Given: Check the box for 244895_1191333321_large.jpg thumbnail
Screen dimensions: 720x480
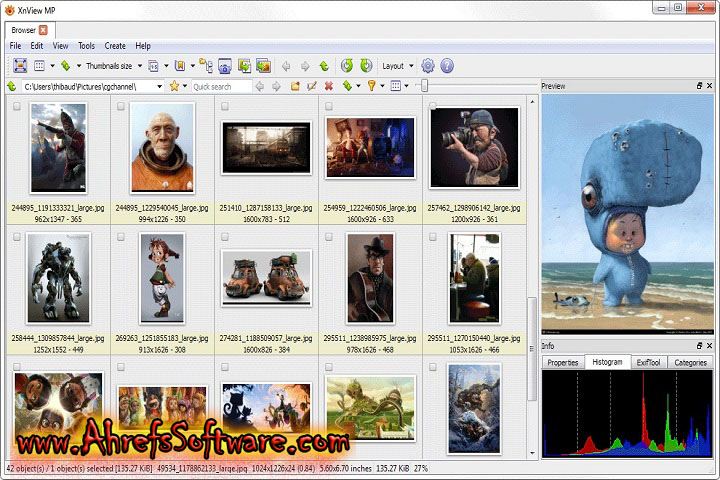Looking at the screenshot, I should 16,106.
